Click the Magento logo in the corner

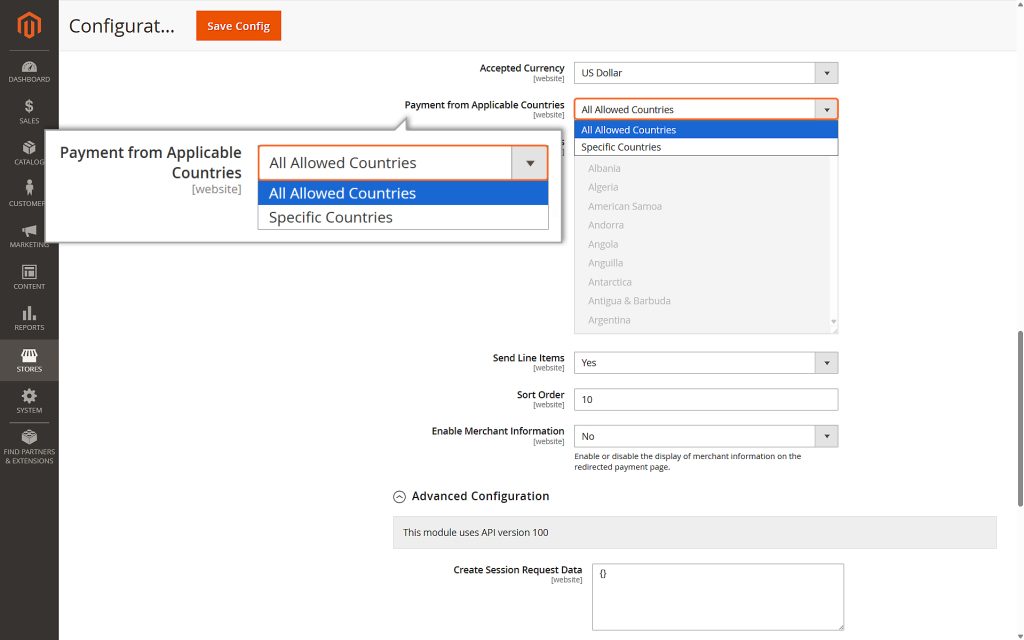tap(28, 25)
